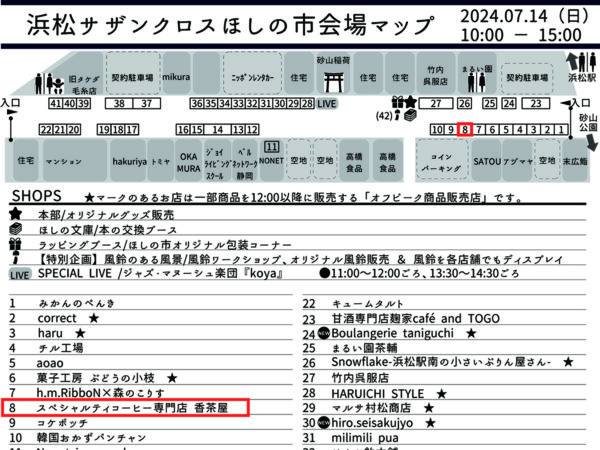Select booth number 14 on the map

point(217,130)
